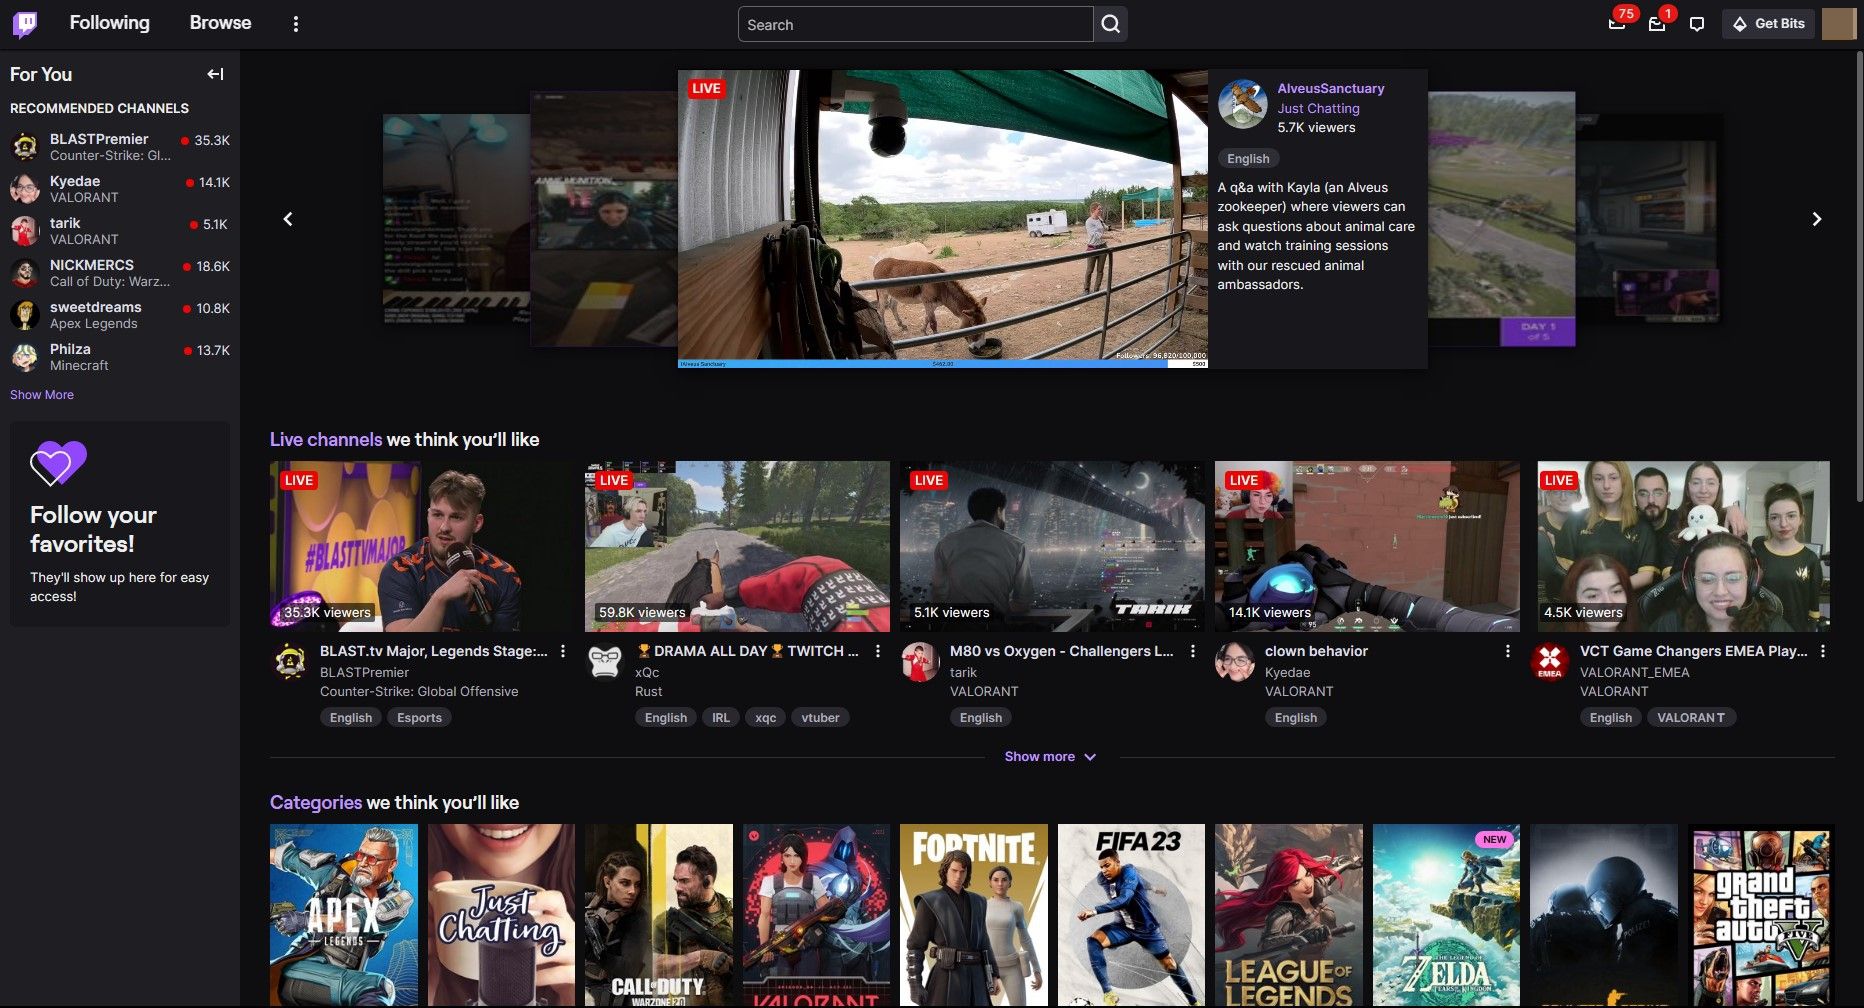Show next stream in carousel
This screenshot has height=1008, width=1864.
[1816, 219]
